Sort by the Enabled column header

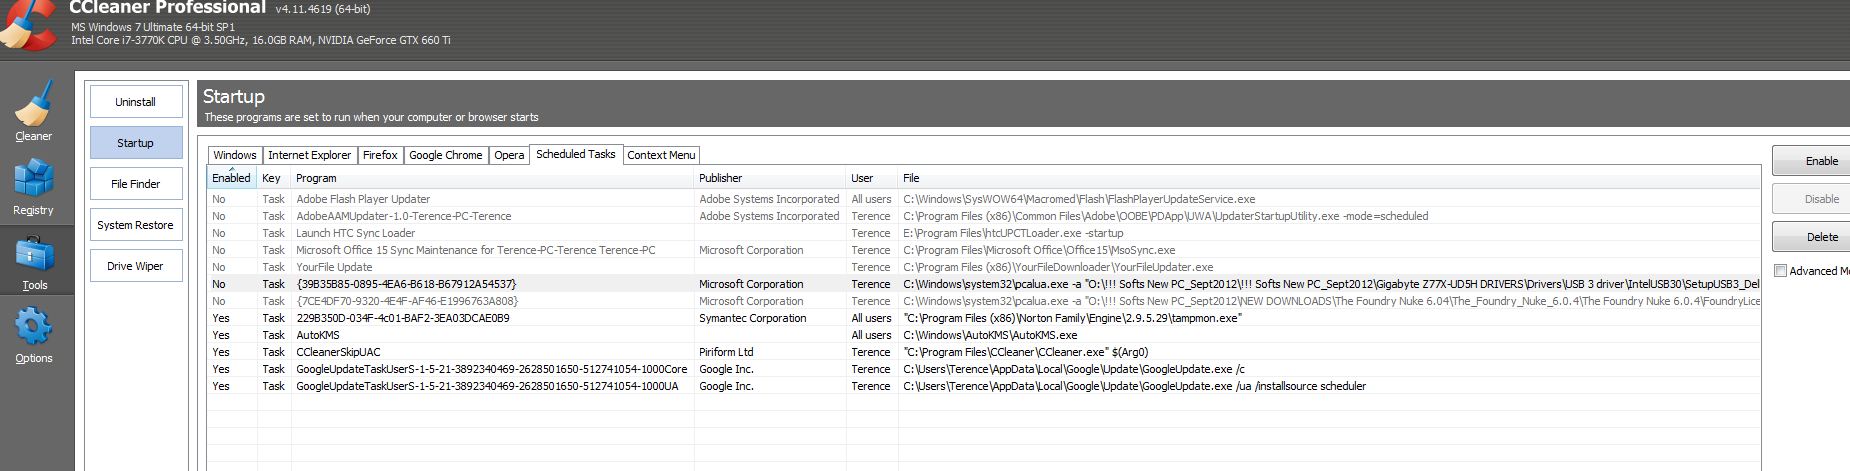[232, 178]
